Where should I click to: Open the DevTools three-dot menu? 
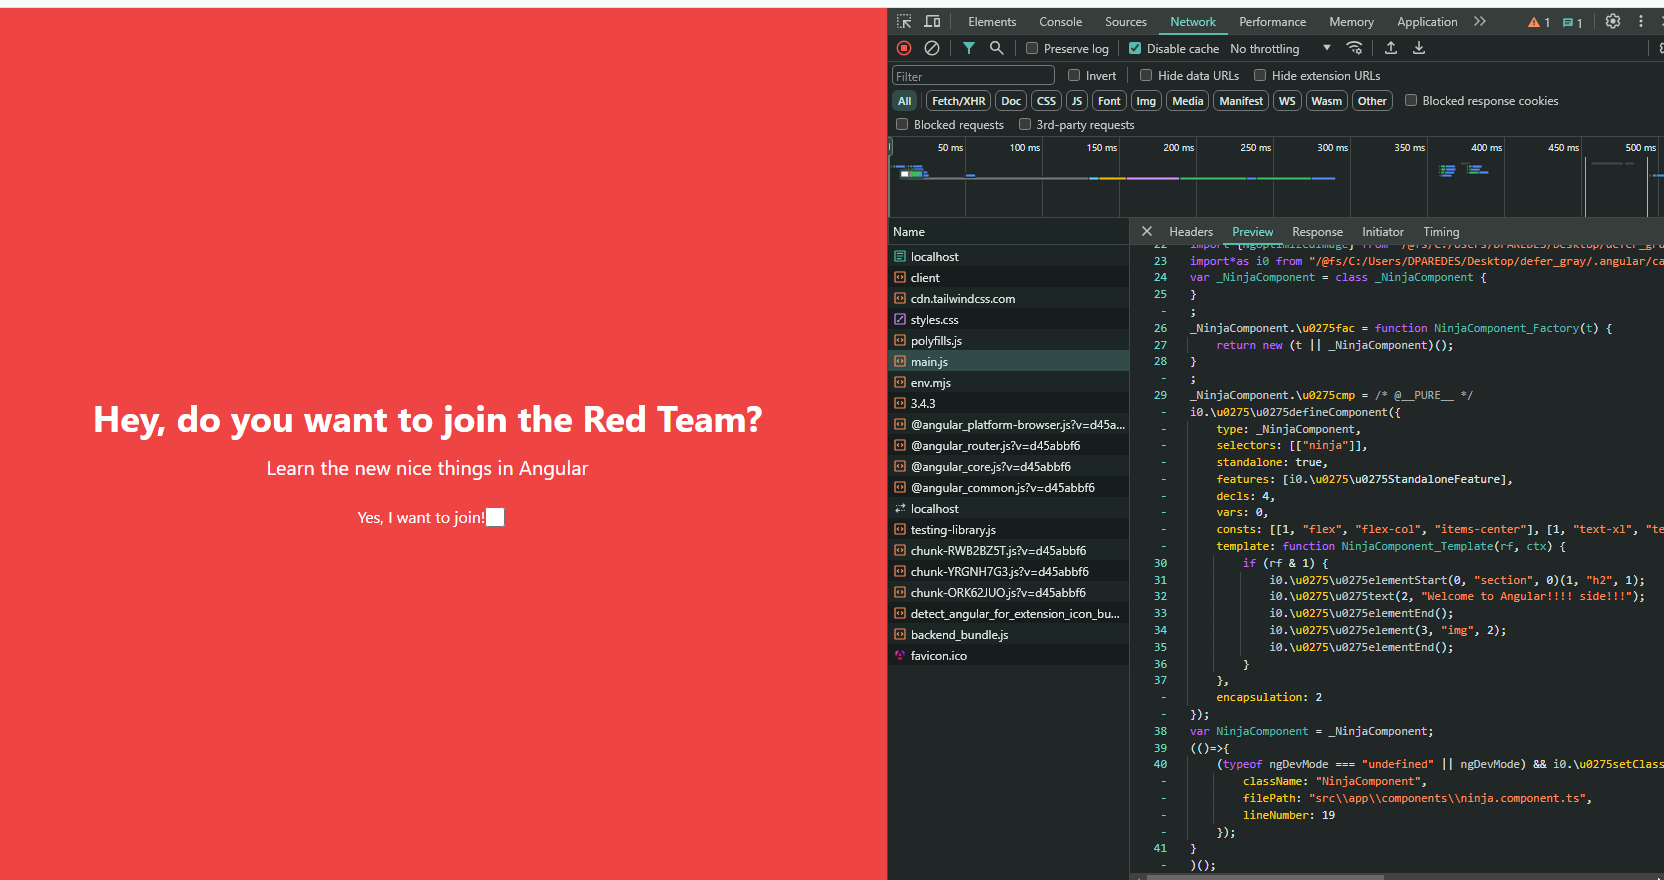pos(1641,21)
